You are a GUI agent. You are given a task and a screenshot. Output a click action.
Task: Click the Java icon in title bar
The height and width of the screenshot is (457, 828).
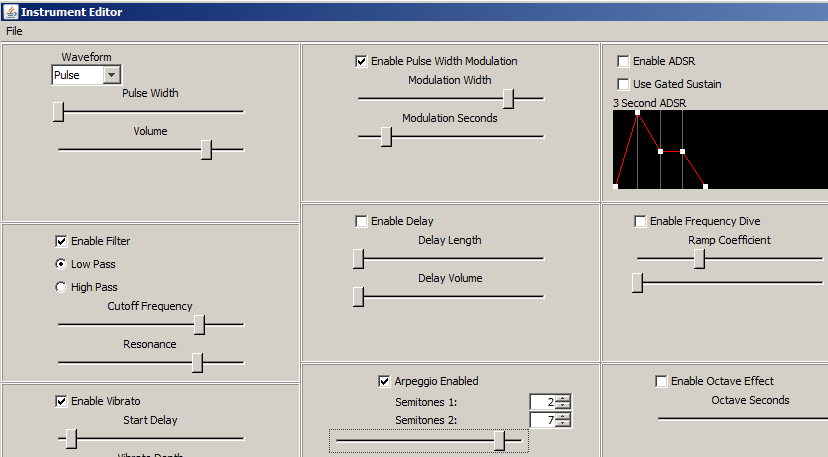[10, 11]
